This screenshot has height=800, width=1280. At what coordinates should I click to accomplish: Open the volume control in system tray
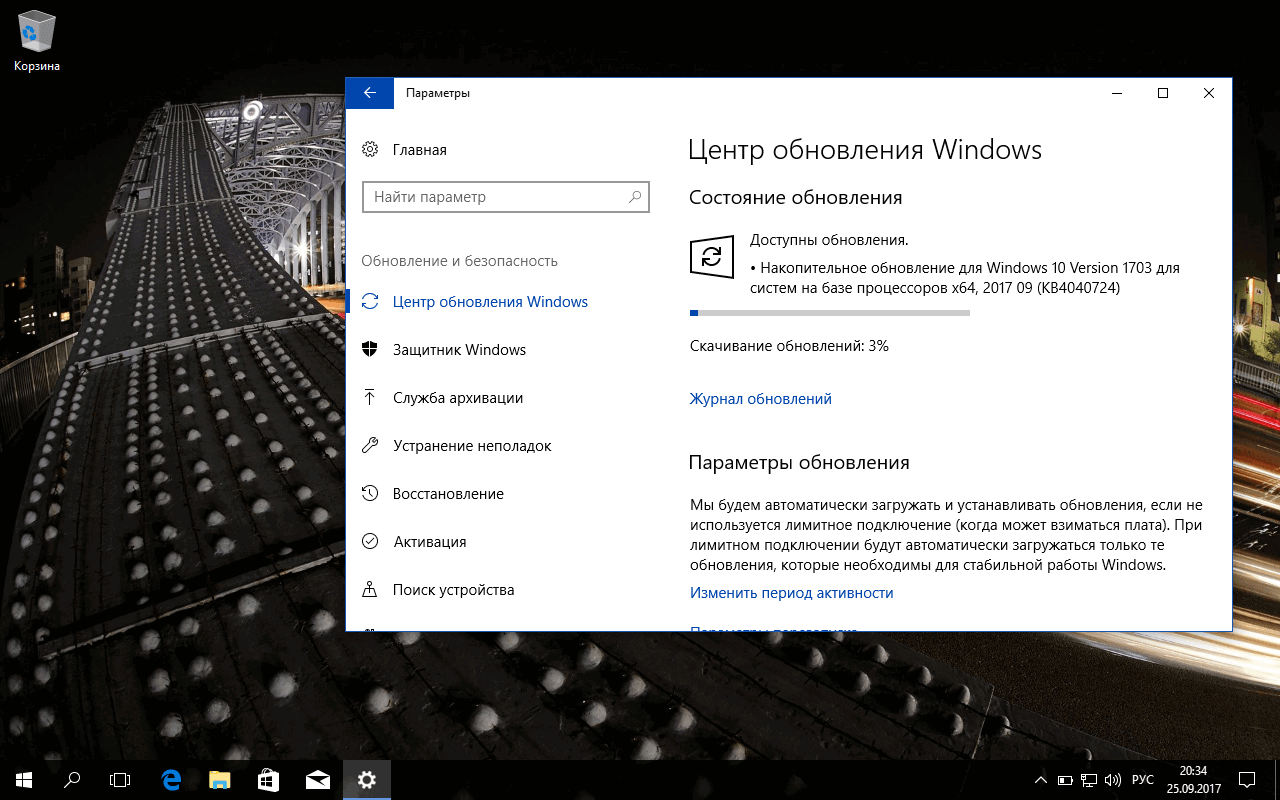1113,780
